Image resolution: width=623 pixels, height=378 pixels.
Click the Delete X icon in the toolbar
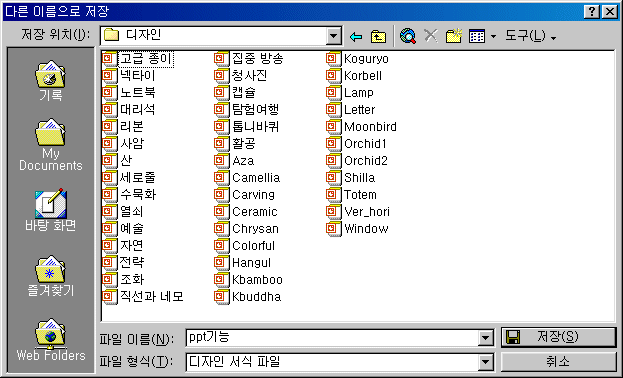431,36
